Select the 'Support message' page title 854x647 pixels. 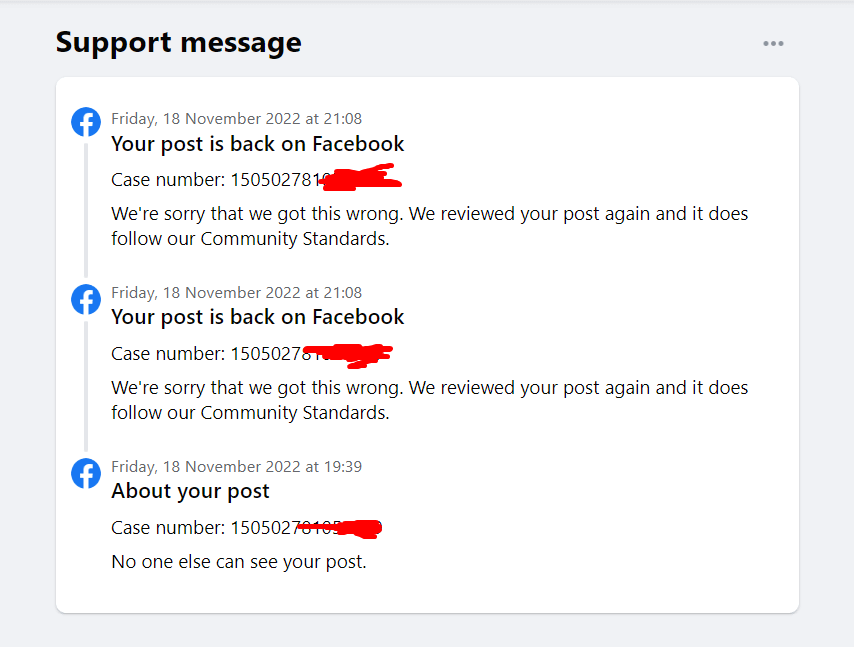(178, 42)
